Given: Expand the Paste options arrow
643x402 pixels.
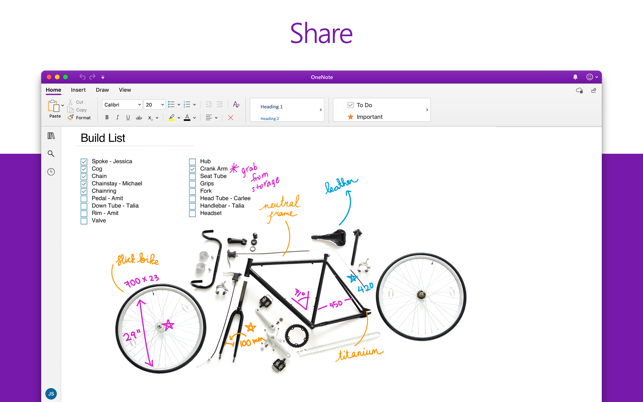Looking at the screenshot, I should pos(62,106).
